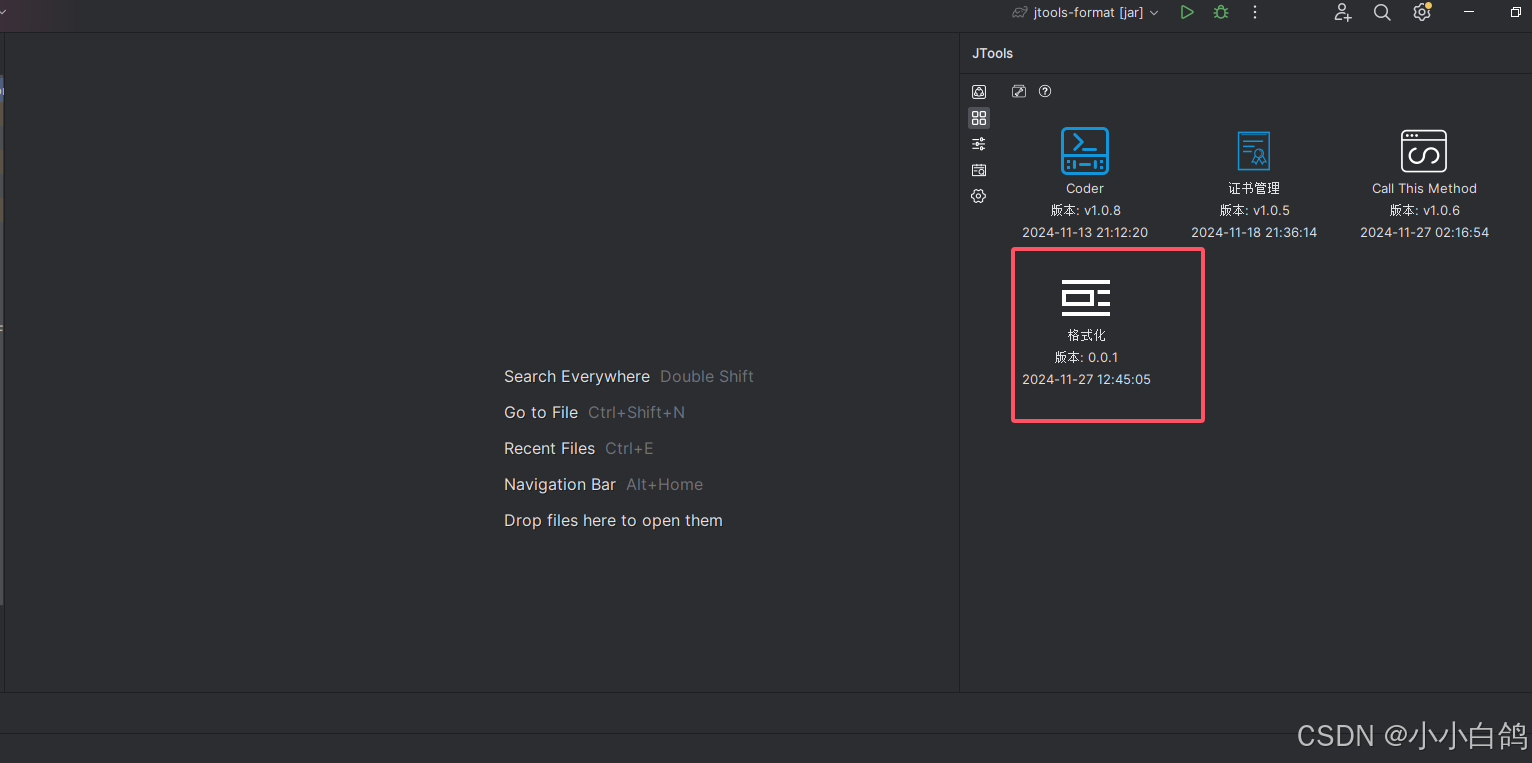Open the sliders options icon in JTools sidebar
The image size is (1532, 763).
[x=979, y=144]
